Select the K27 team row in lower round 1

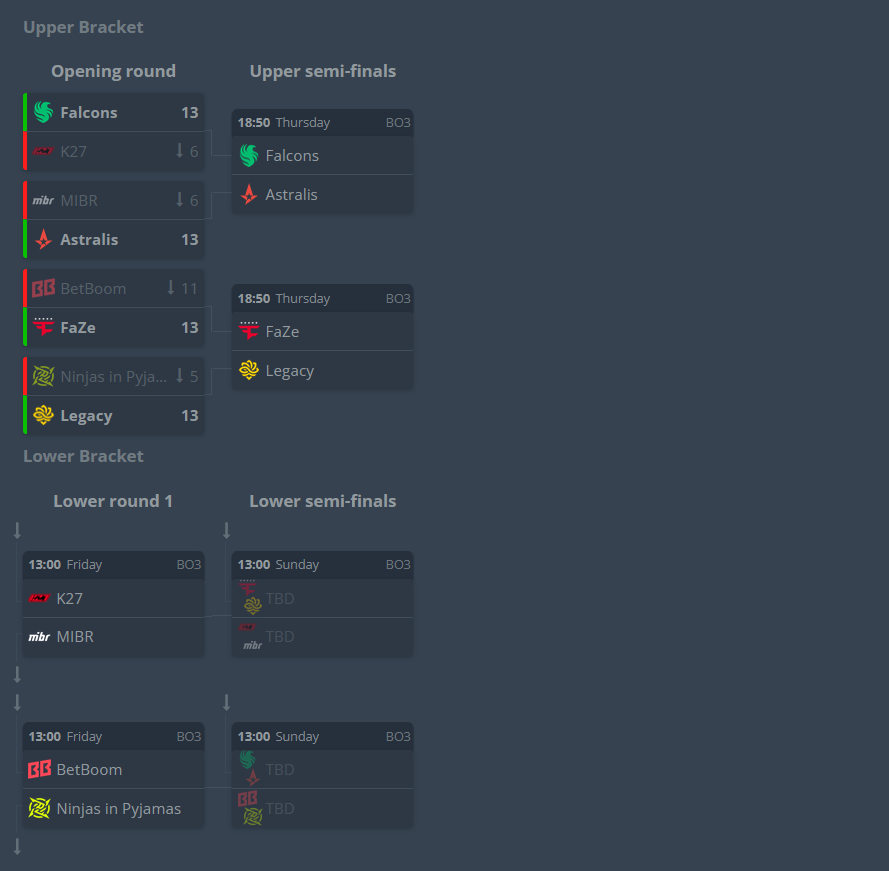[x=113, y=598]
